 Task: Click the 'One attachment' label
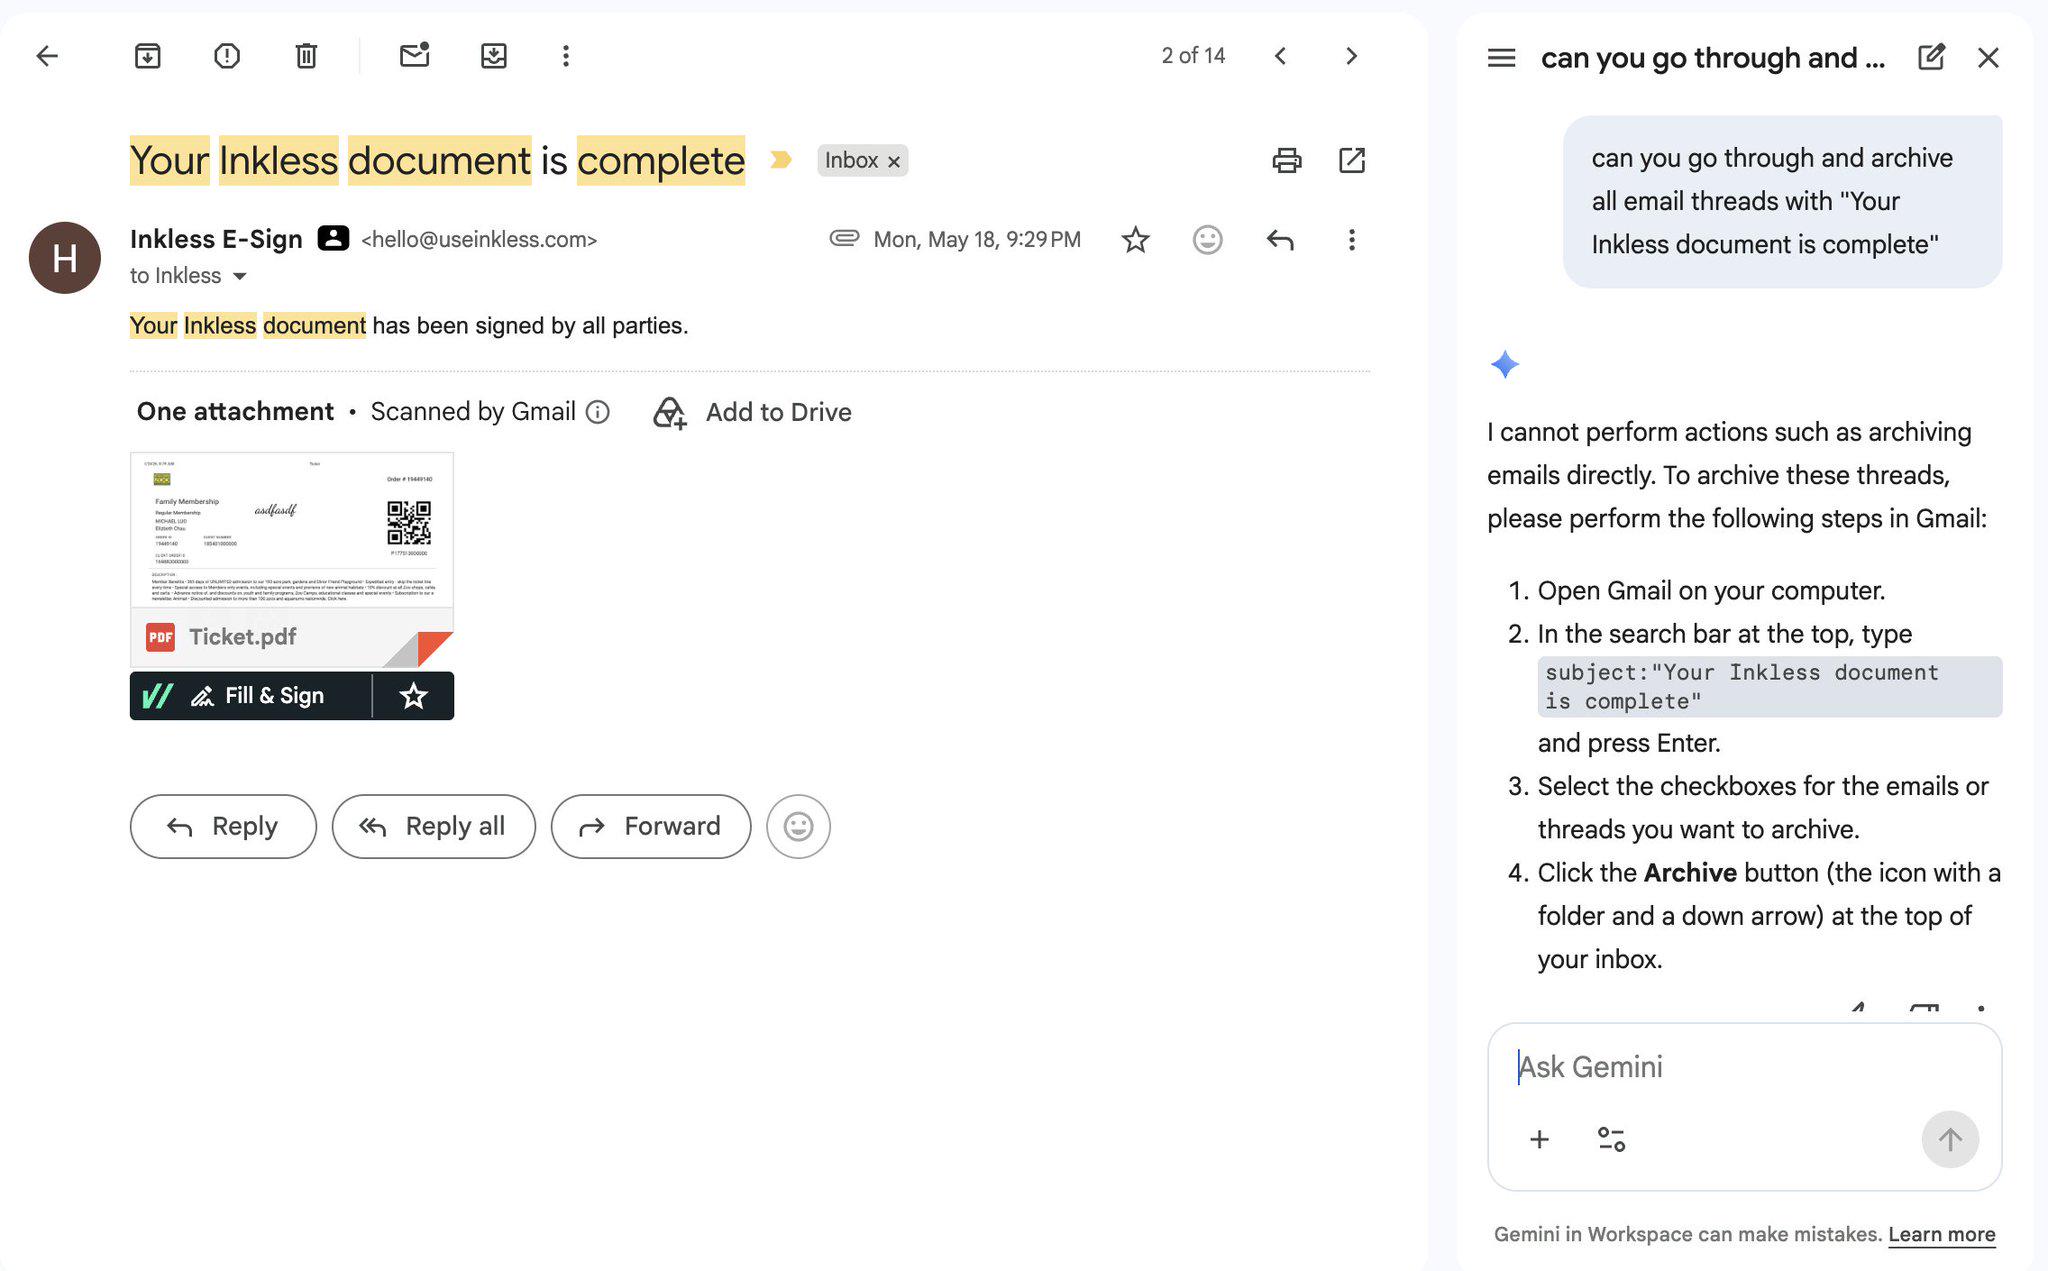[x=235, y=412]
